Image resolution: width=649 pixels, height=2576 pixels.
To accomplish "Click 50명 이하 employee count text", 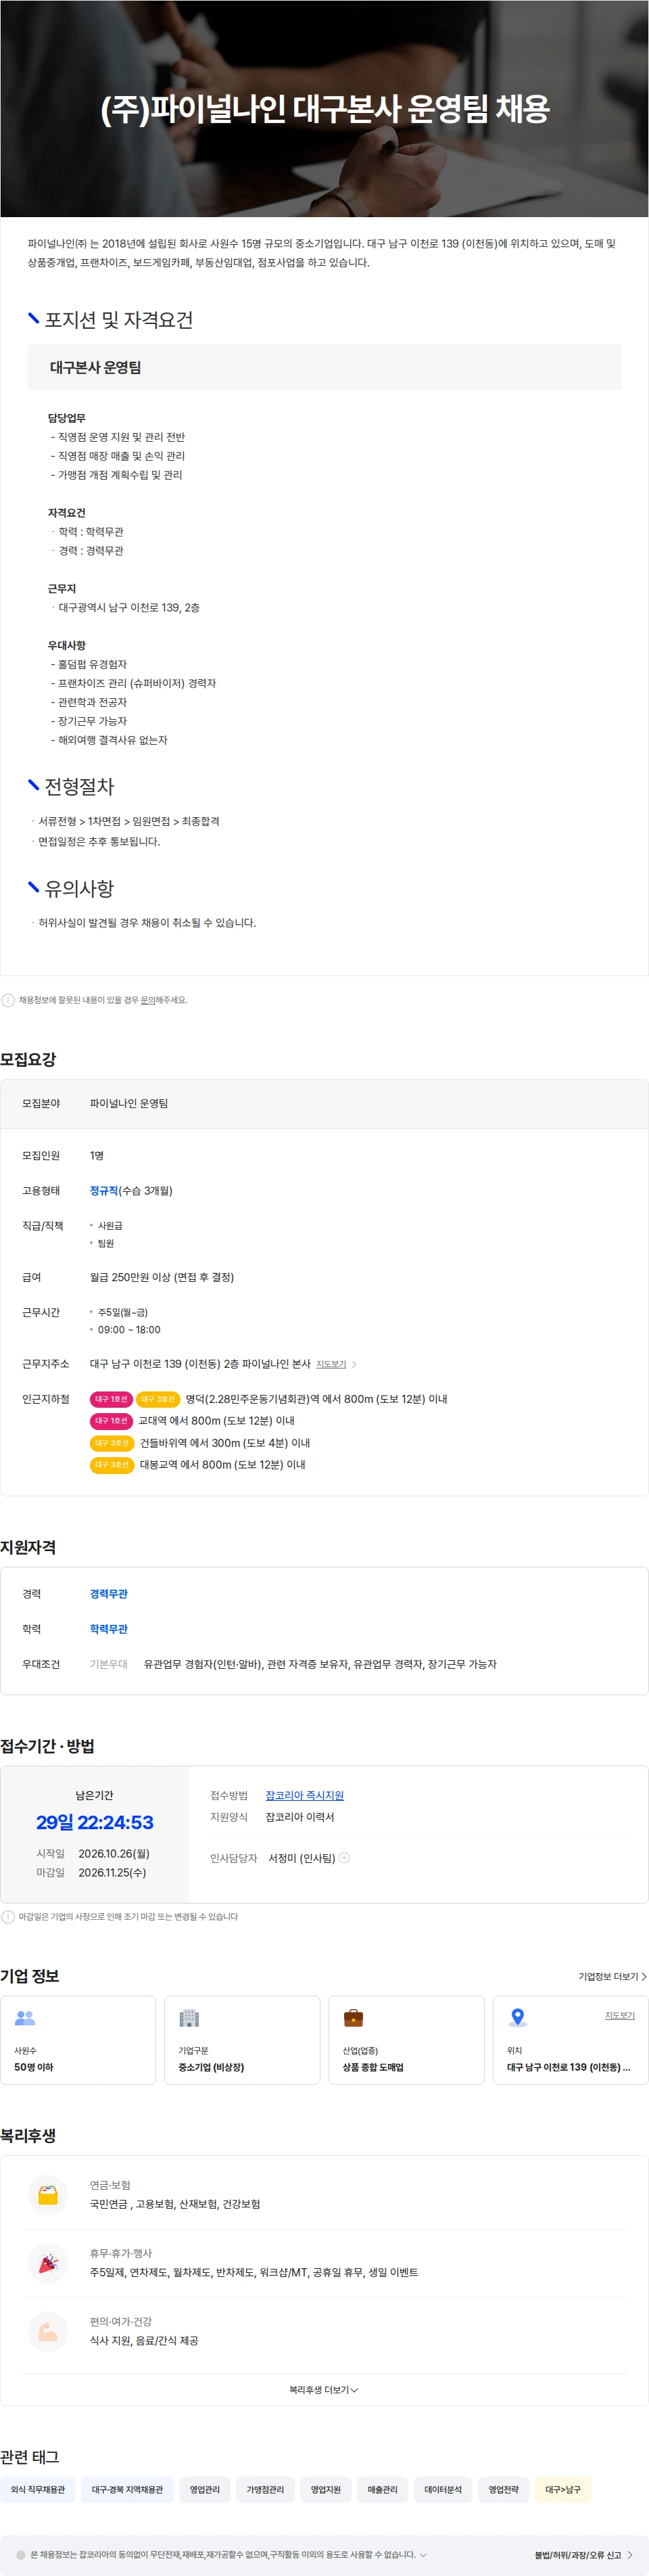I will (x=34, y=2067).
